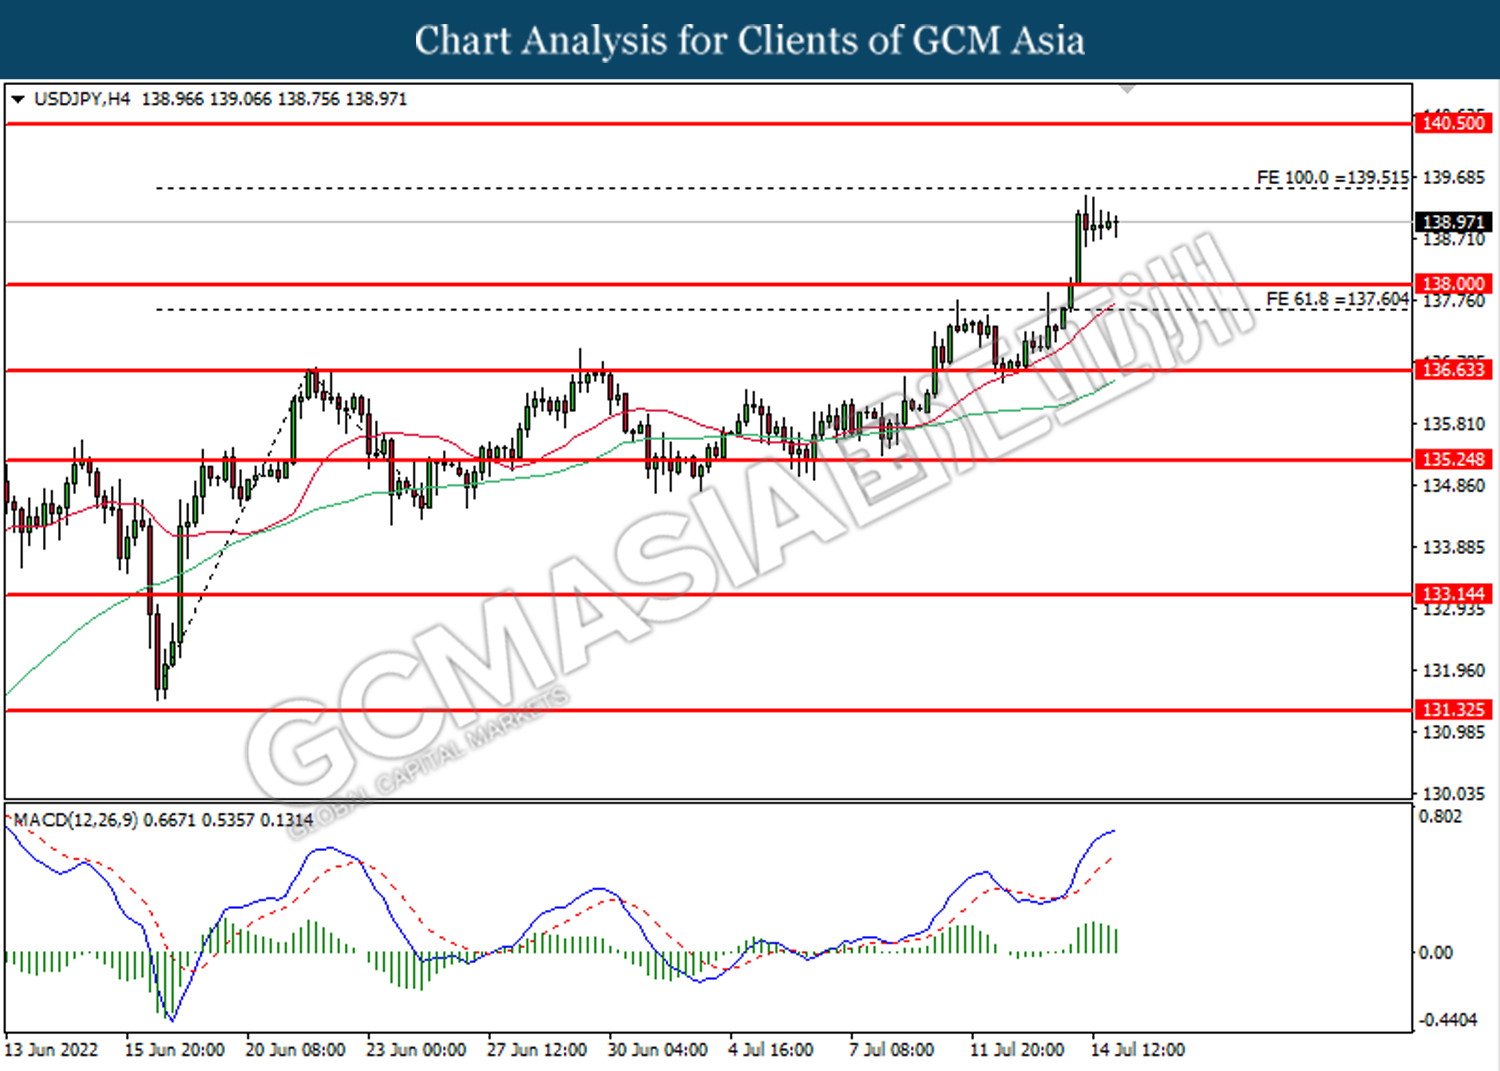Click the 30 Jun 04:00 time label
Image resolution: width=1500 pixels, height=1071 pixels.
(658, 1050)
